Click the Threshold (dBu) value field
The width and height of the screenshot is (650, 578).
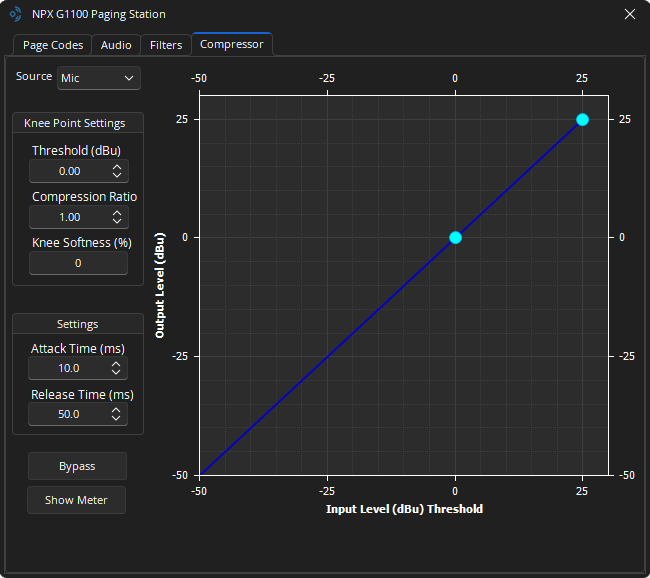(69, 171)
